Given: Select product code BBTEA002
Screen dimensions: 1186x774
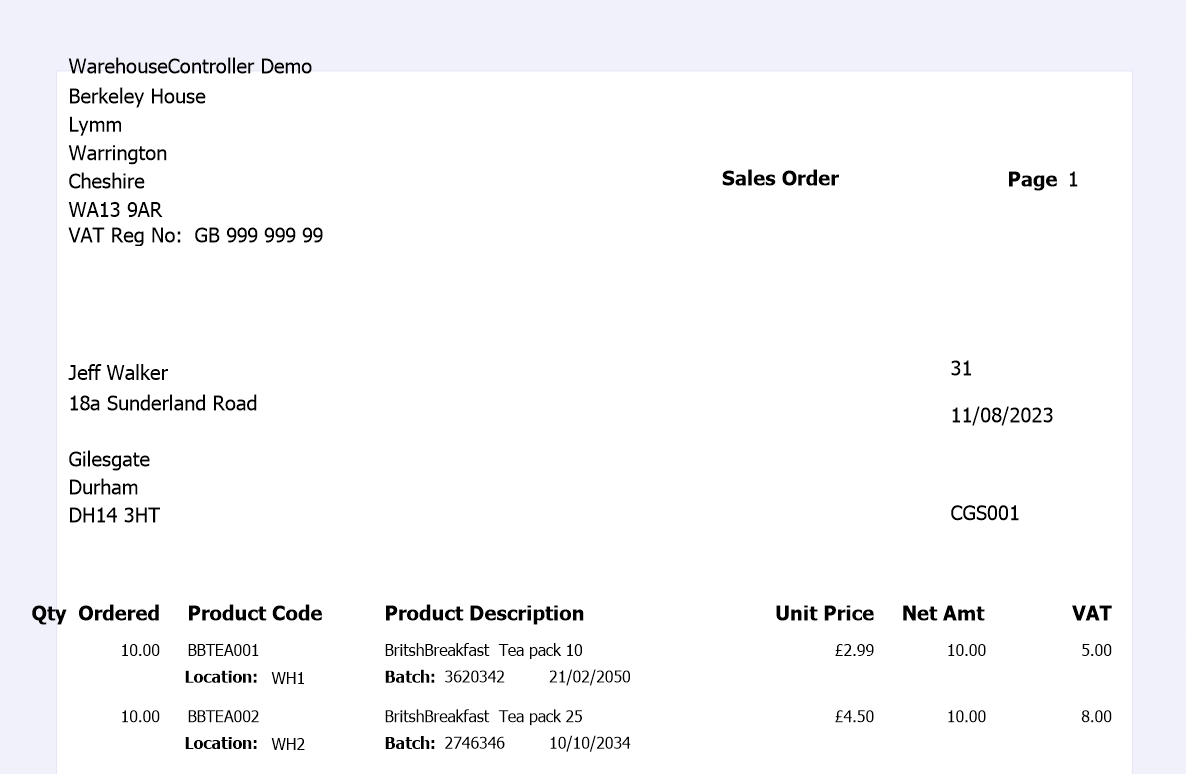Looking at the screenshot, I should tap(223, 717).
